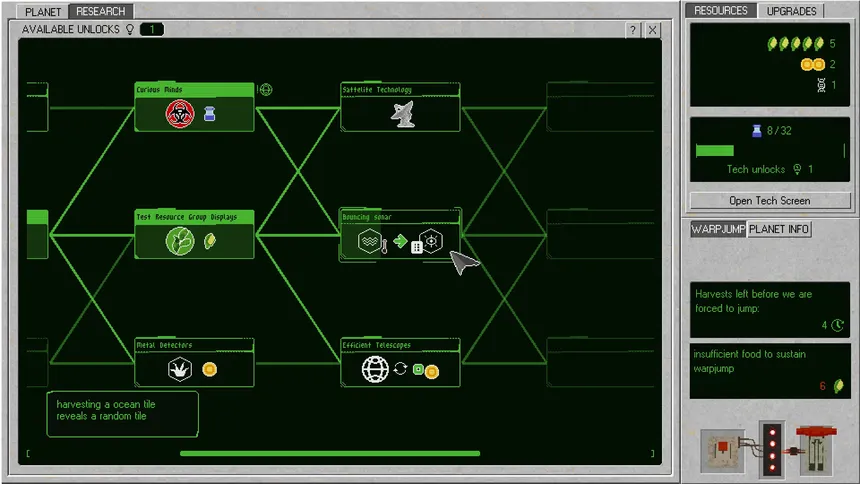Select the globe icon in Efficient Telescopes
Viewport: 860px width, 484px height.
pos(375,369)
